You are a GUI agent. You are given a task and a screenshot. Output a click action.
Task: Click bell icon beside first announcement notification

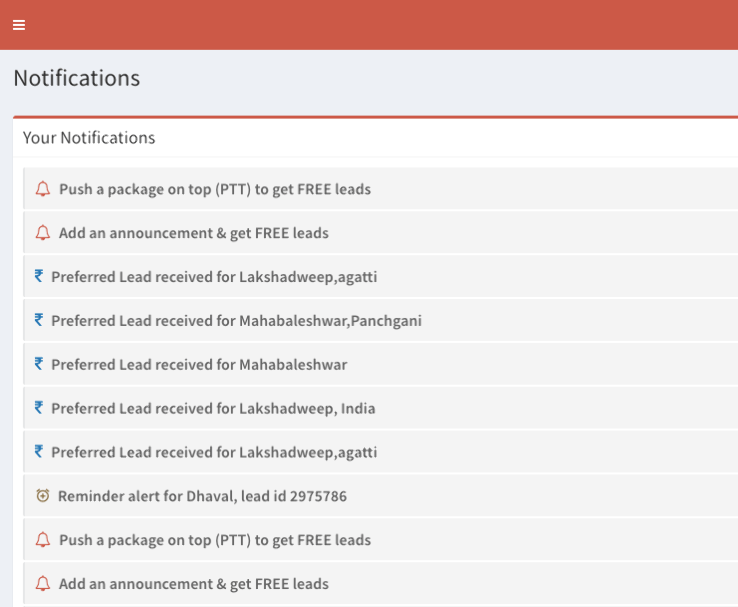pyautogui.click(x=43, y=232)
